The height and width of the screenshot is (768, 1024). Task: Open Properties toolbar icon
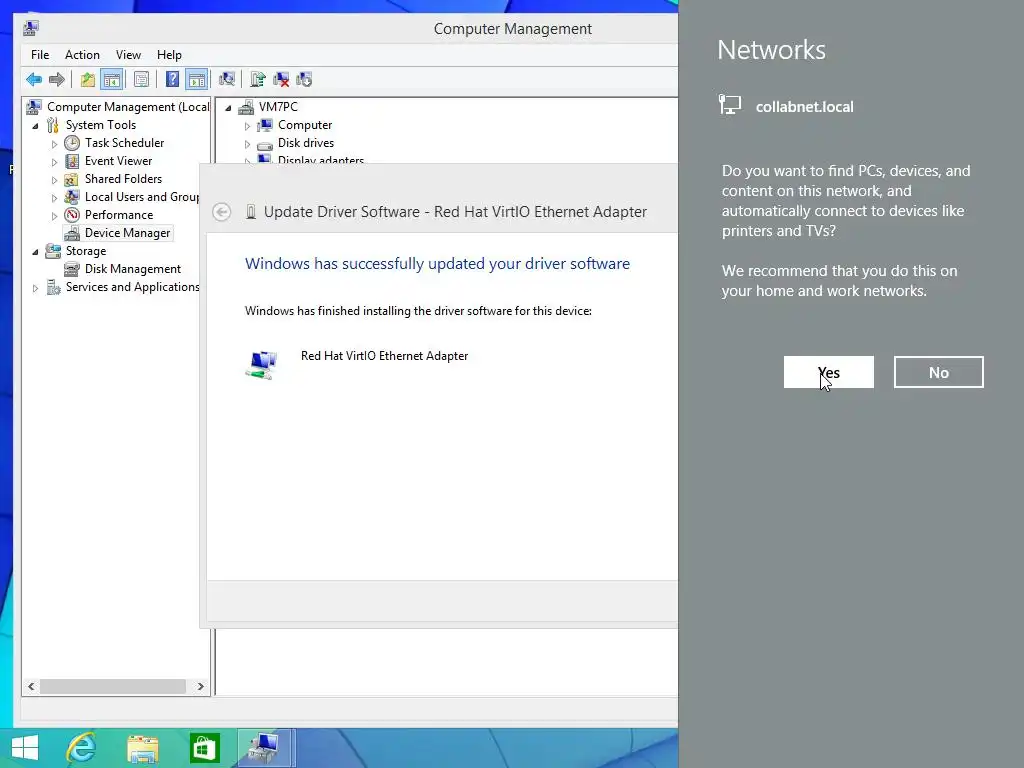tap(141, 80)
